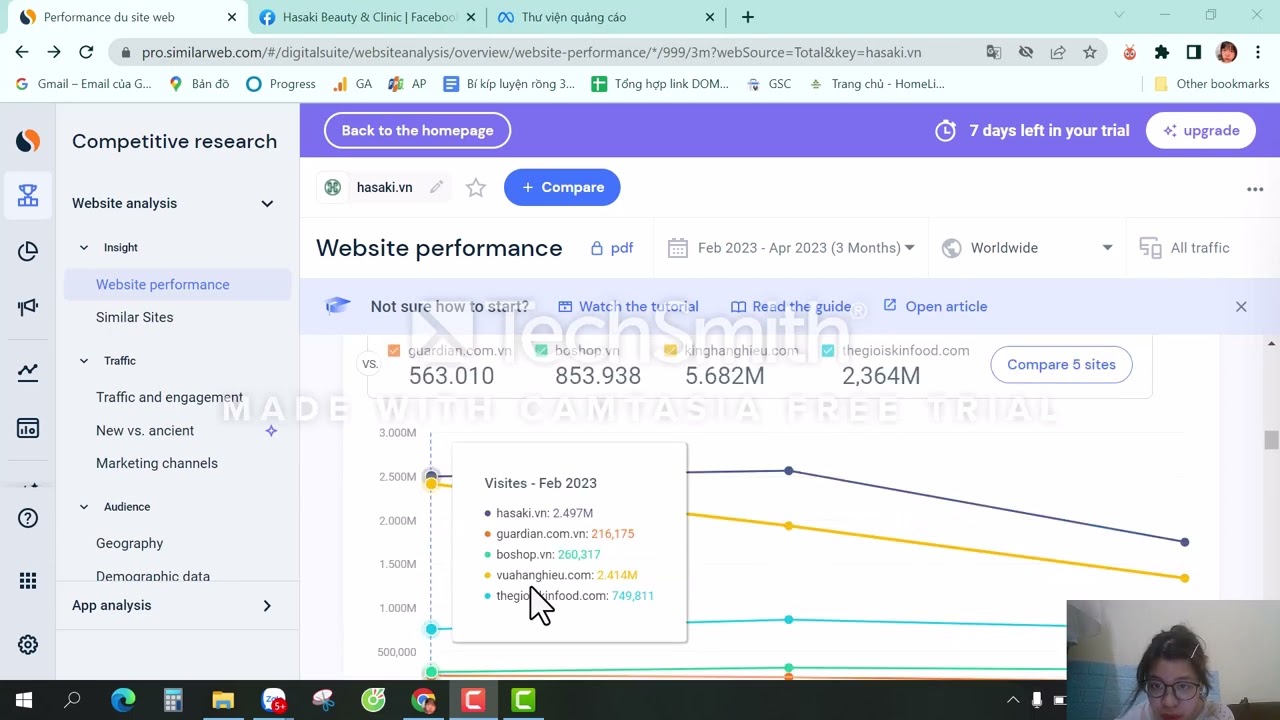1280x720 pixels.
Task: Reload the page
Action: [86, 52]
